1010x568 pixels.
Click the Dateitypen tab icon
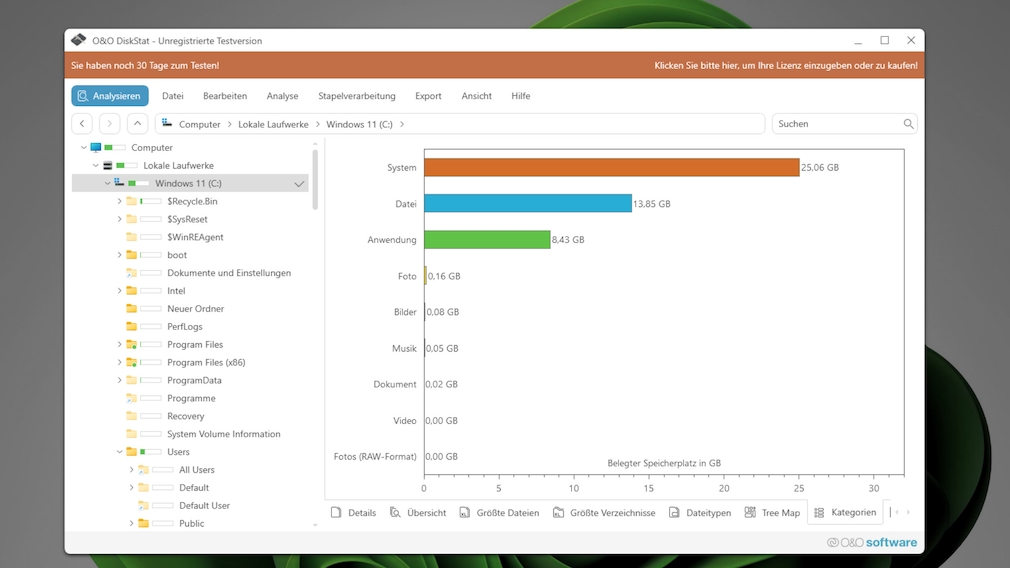coord(674,513)
